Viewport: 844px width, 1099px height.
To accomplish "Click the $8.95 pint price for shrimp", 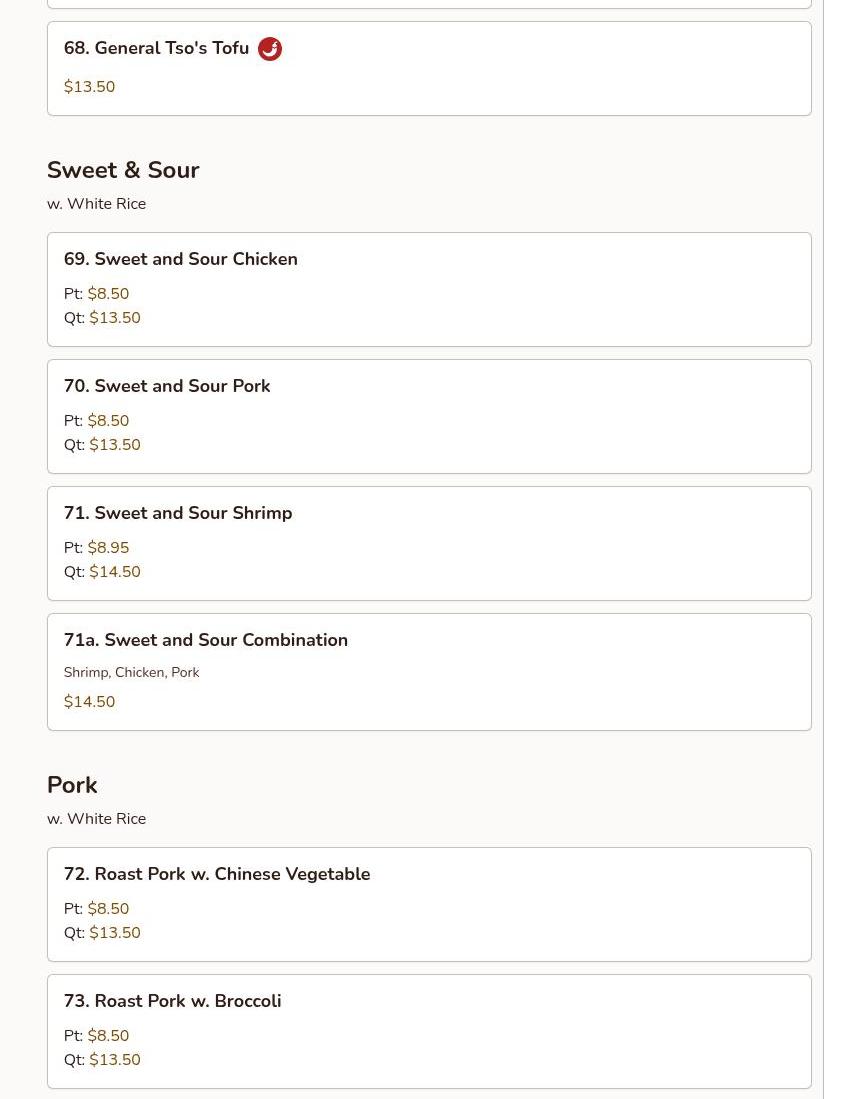I will 108,548.
